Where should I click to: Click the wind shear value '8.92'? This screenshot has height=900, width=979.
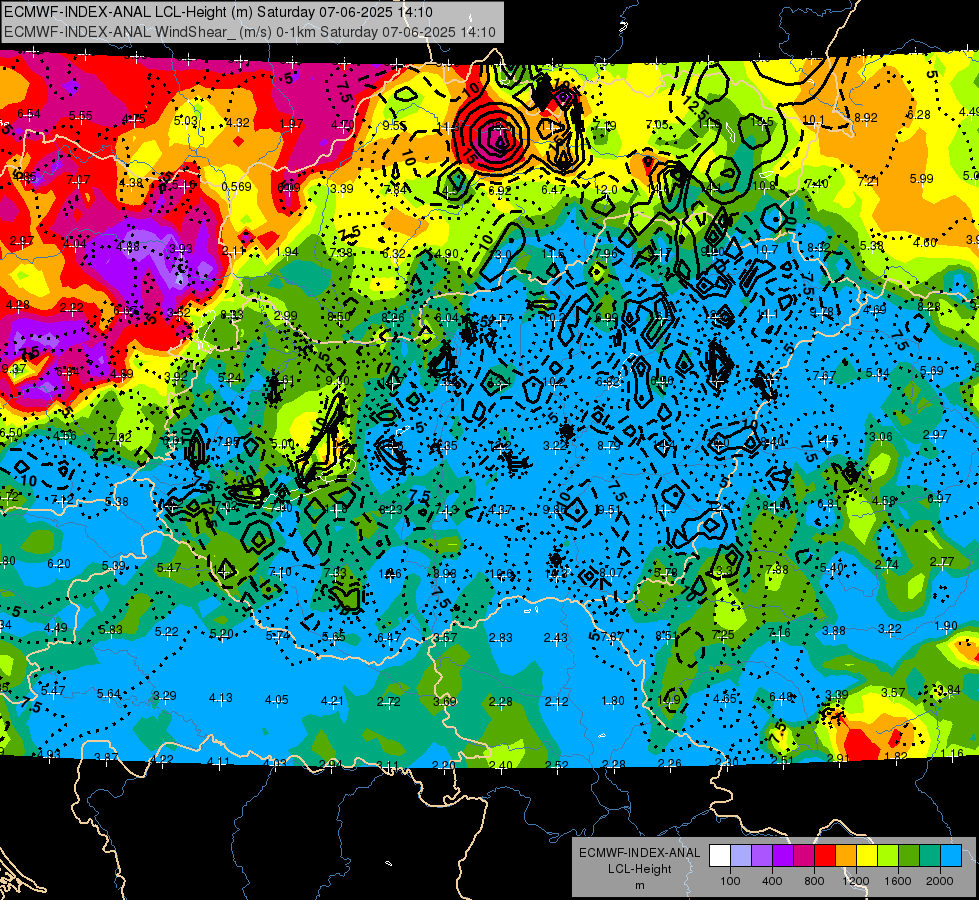(x=866, y=117)
